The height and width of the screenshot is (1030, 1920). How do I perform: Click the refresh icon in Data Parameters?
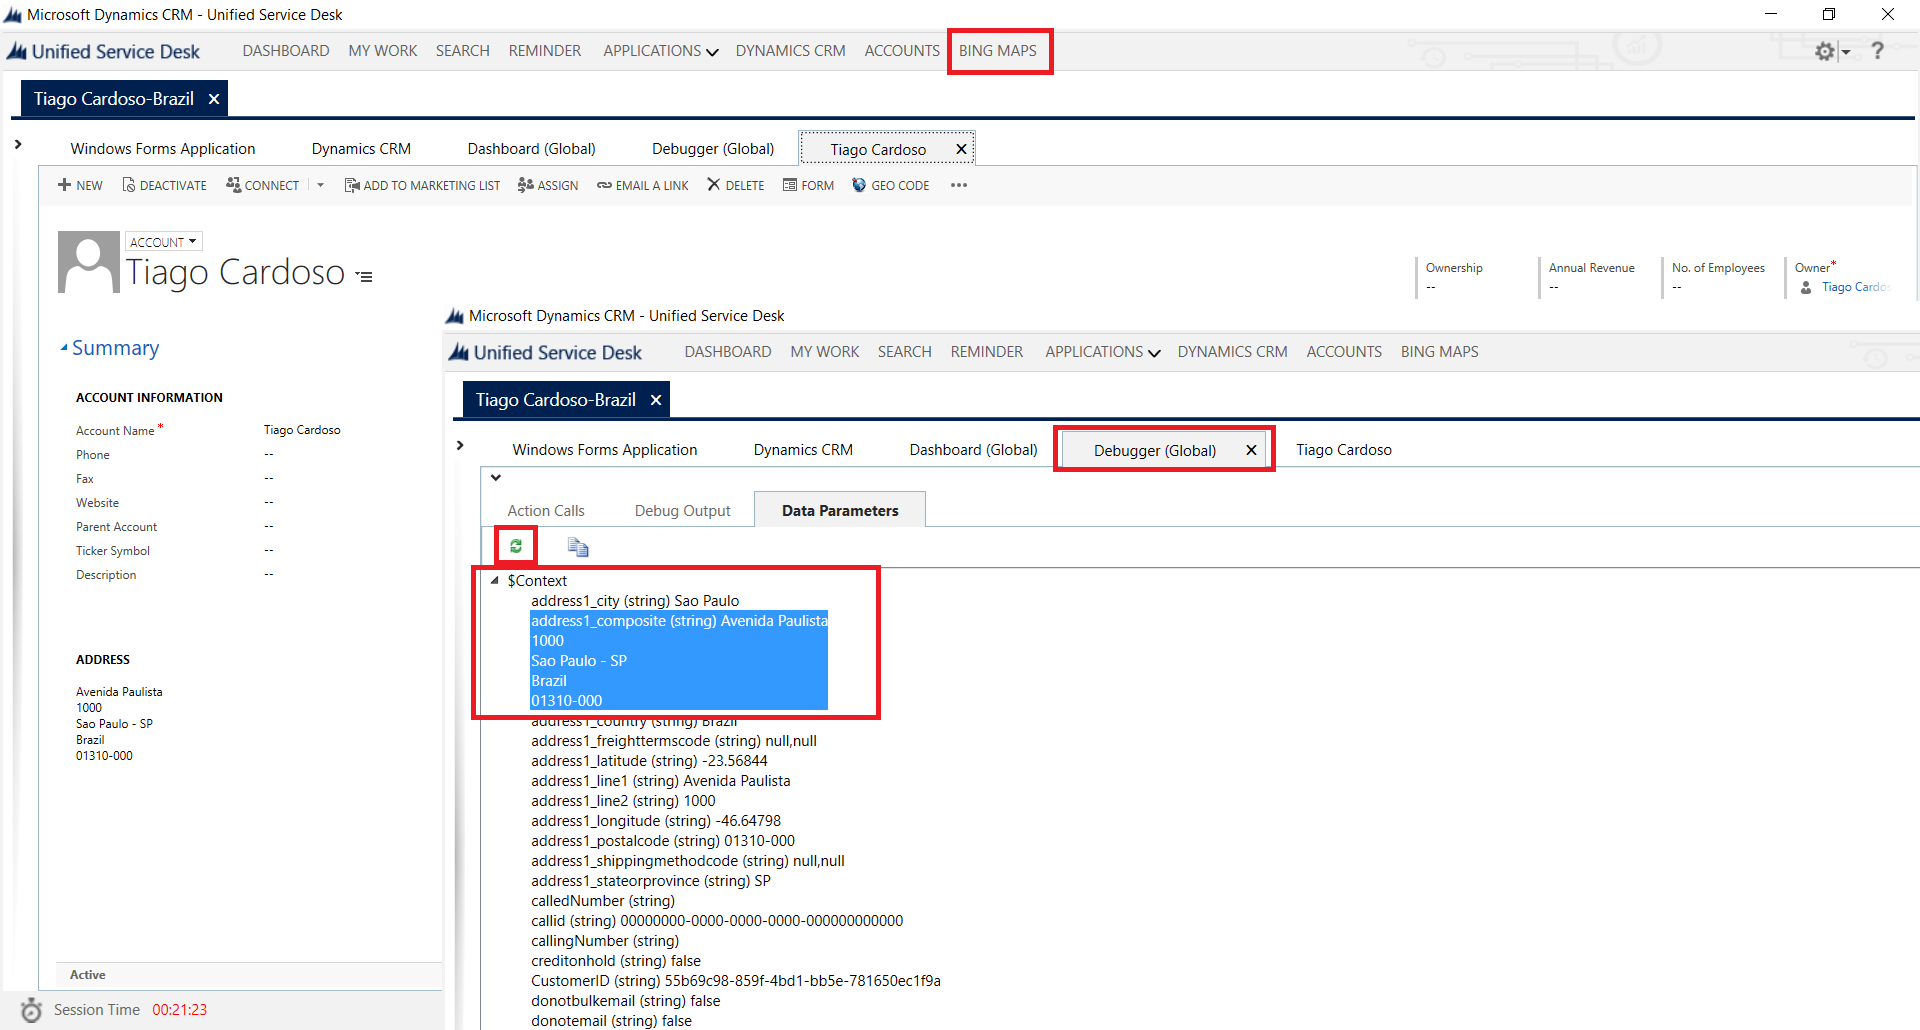(516, 546)
